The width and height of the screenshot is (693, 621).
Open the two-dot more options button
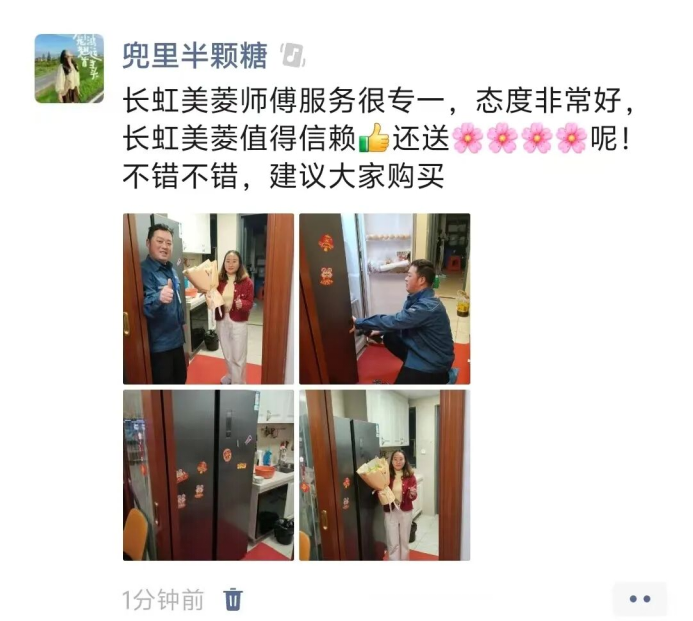pyautogui.click(x=640, y=599)
